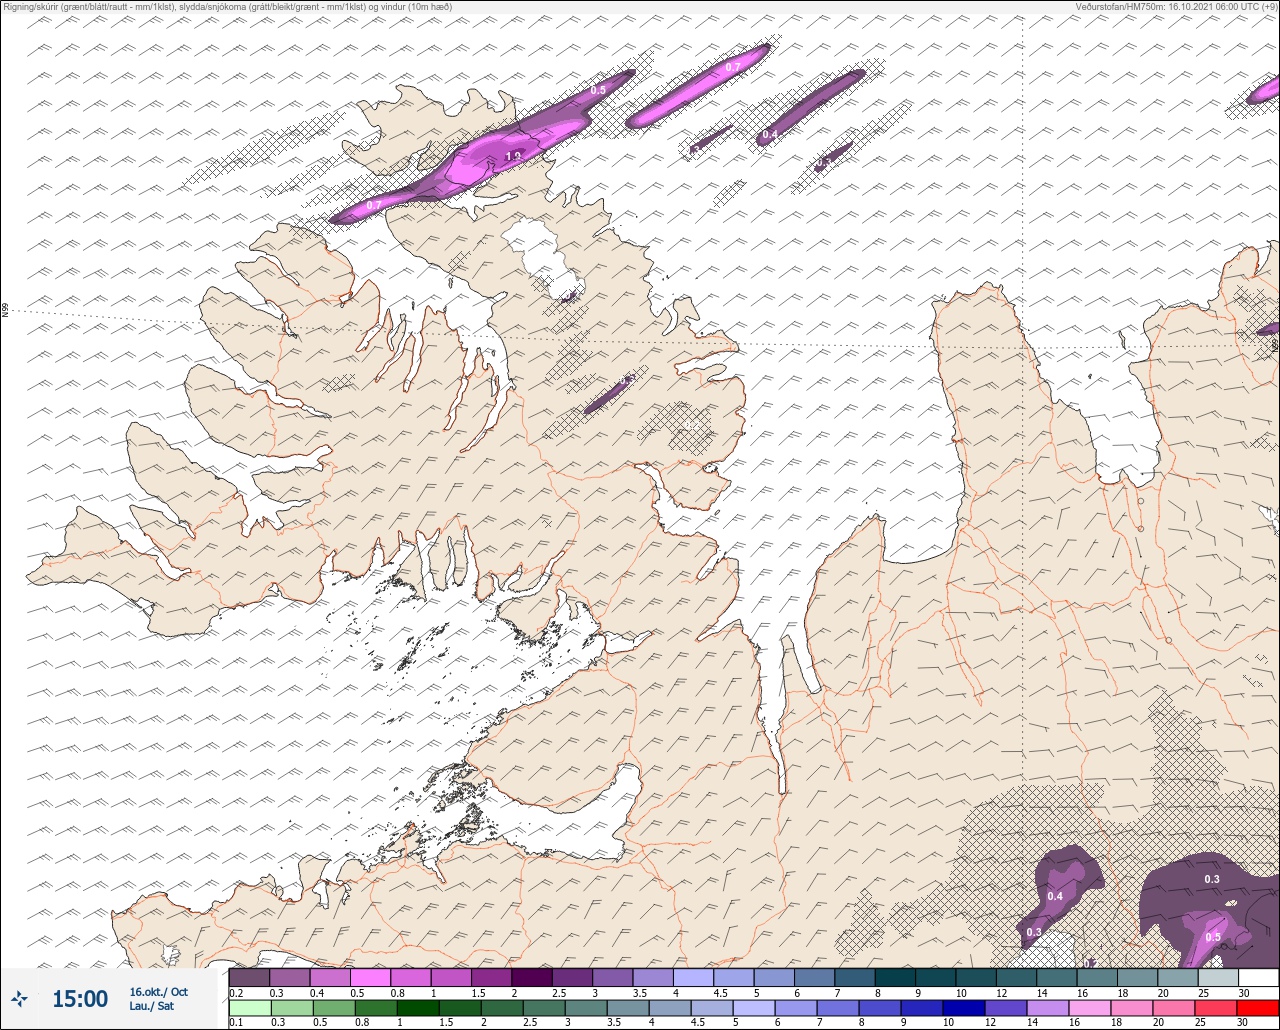The height and width of the screenshot is (1030, 1280).
Task: Pick snow legend swatch labeled 10
Action: point(975,977)
